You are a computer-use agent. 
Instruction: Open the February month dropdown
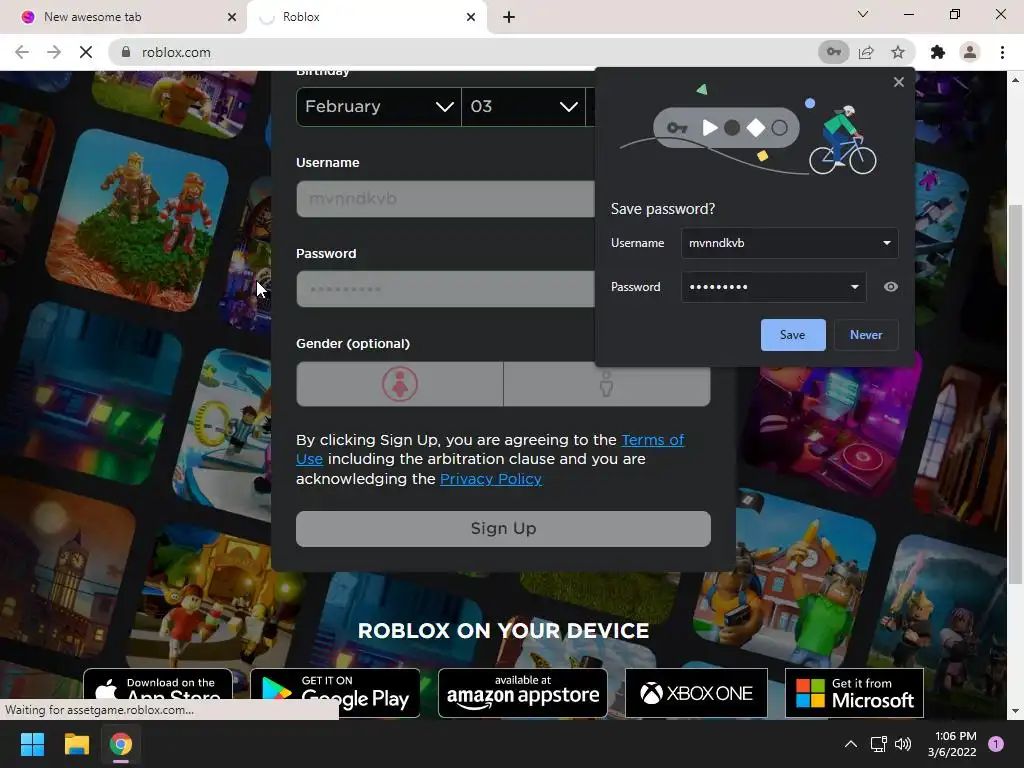[379, 106]
